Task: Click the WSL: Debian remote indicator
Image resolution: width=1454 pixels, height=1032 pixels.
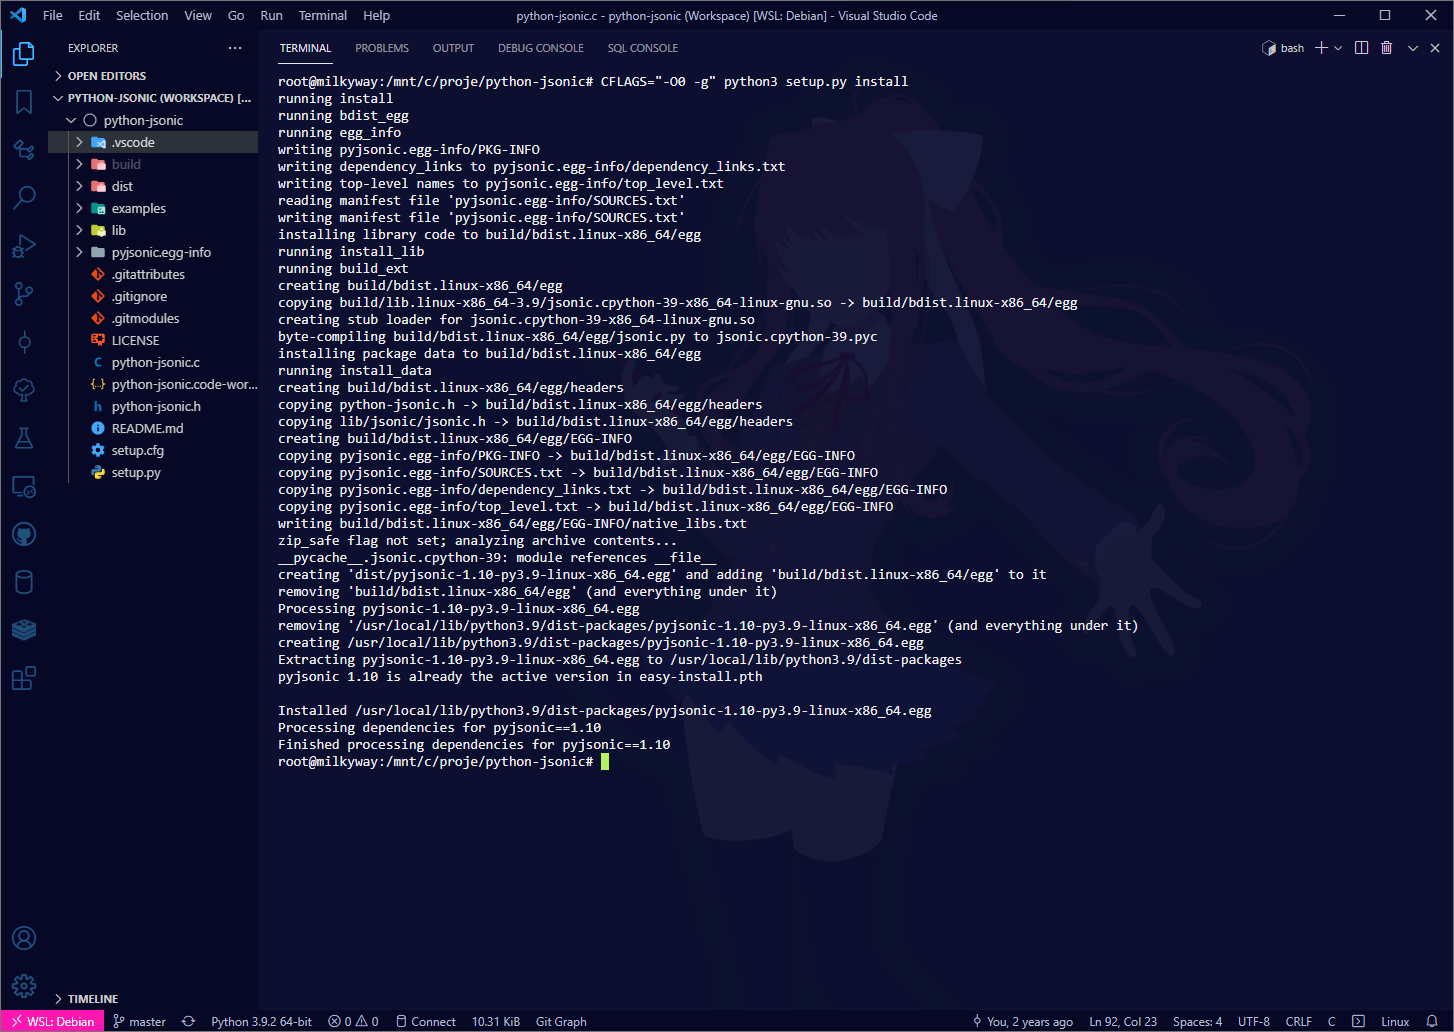Action: [x=53, y=1022]
